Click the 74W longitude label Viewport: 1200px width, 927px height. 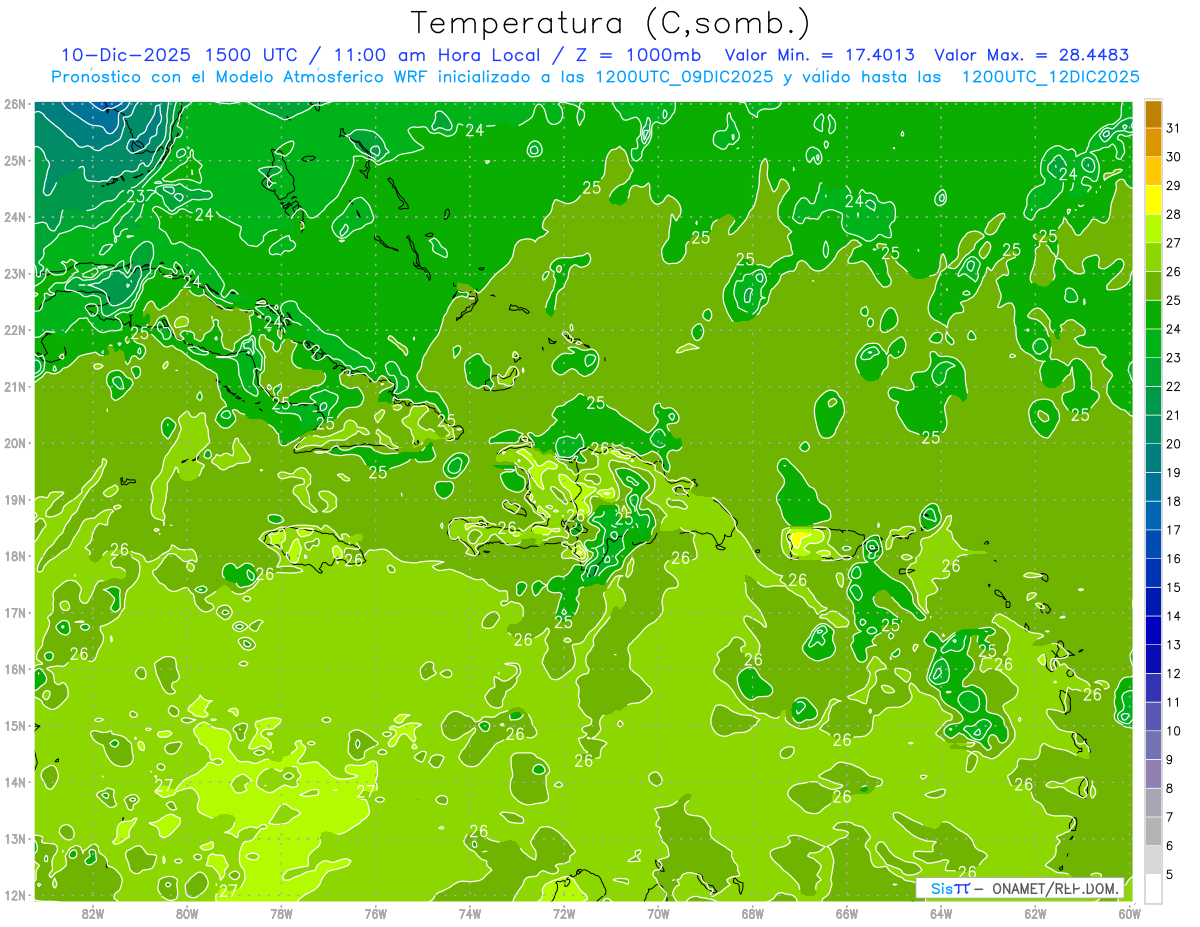click(x=469, y=913)
